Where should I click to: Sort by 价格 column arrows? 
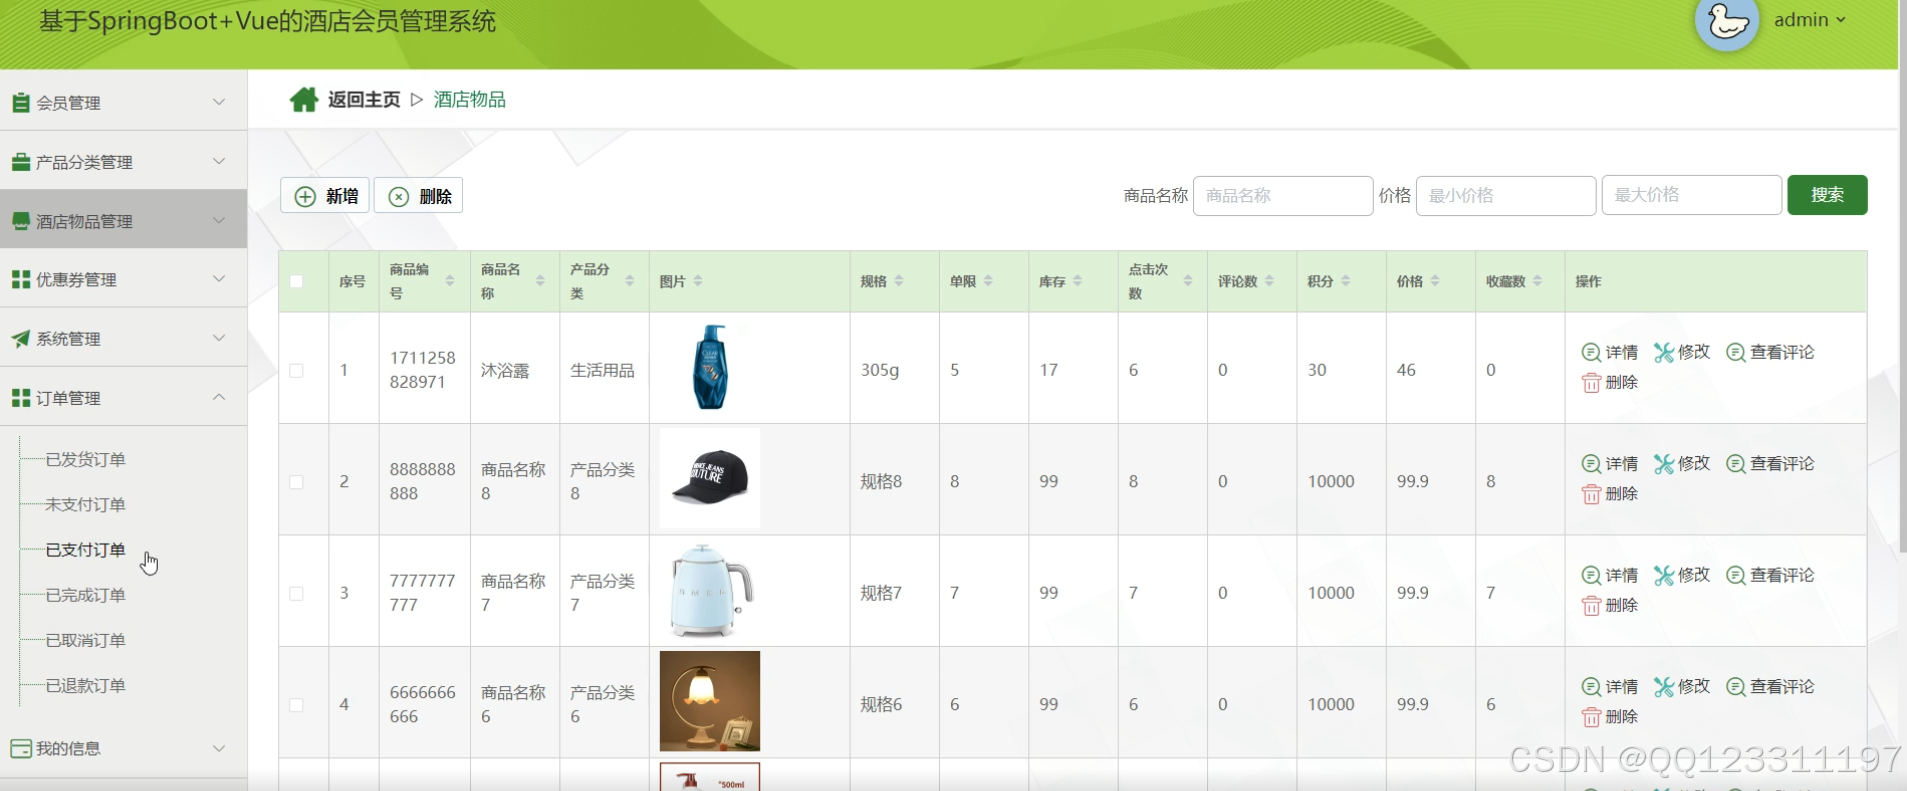click(x=1435, y=281)
